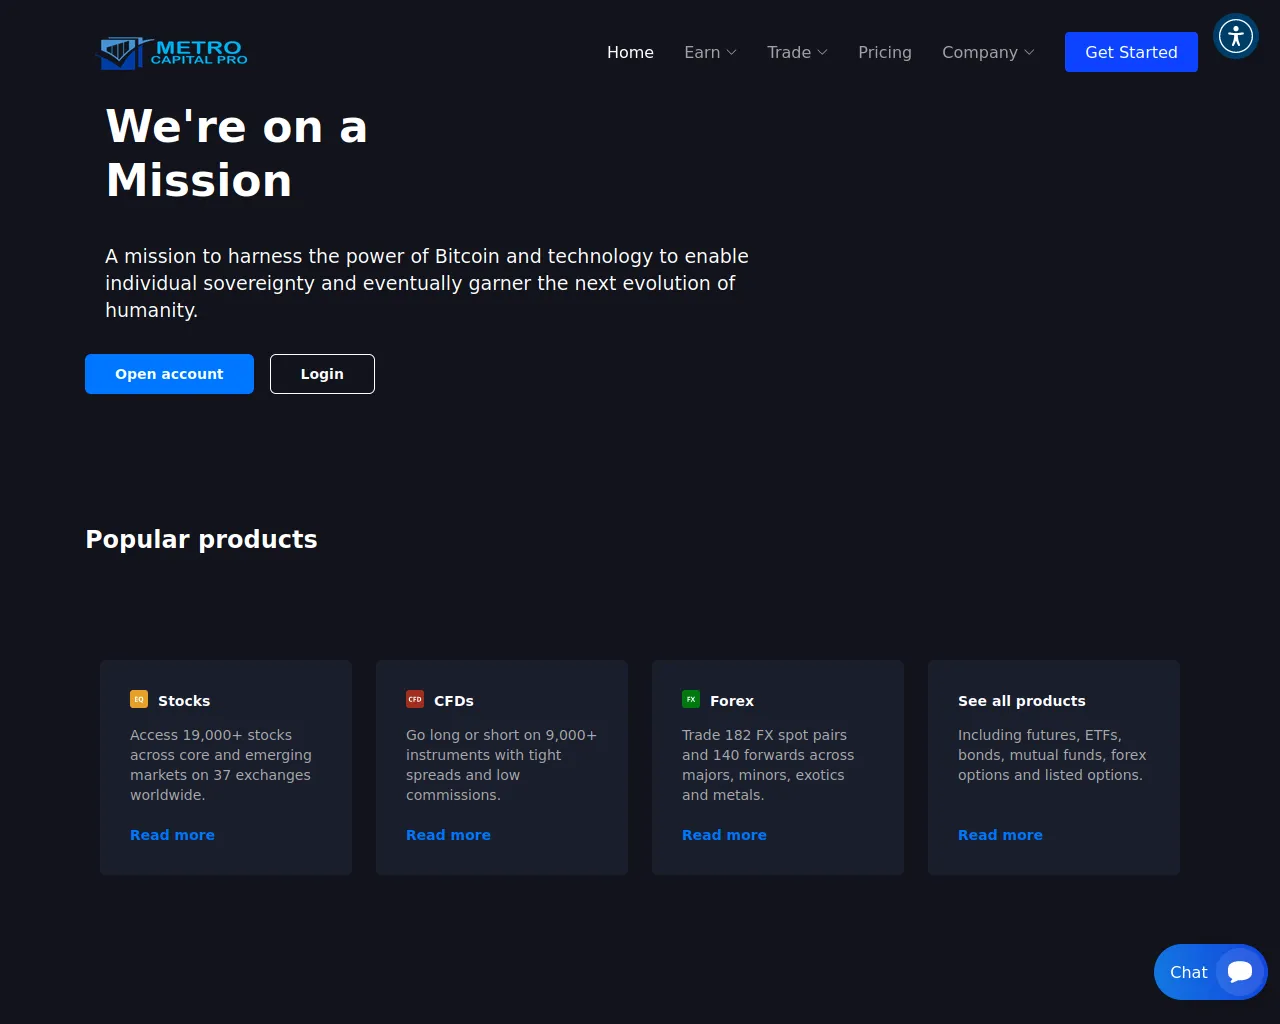Screen dimensions: 1280x1024
Task: Open the Pricing page
Action: (x=885, y=52)
